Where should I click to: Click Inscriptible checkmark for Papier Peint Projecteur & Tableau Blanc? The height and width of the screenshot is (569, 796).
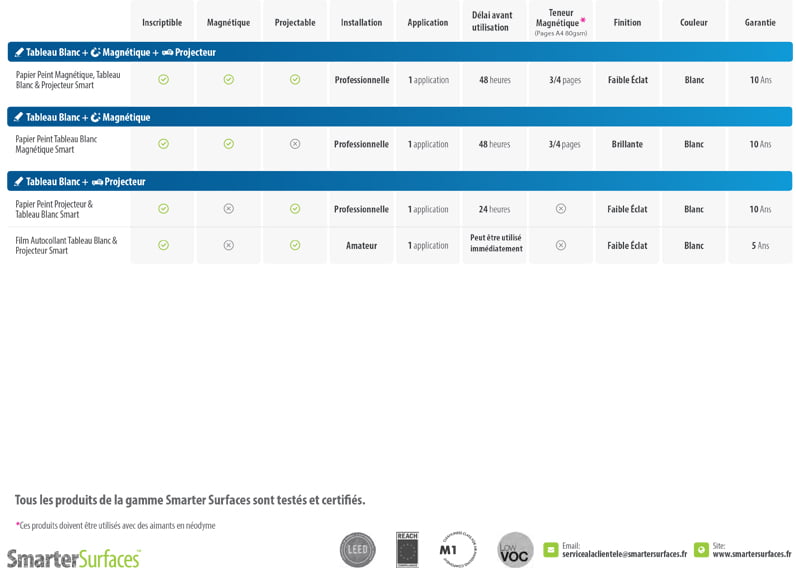(x=163, y=209)
